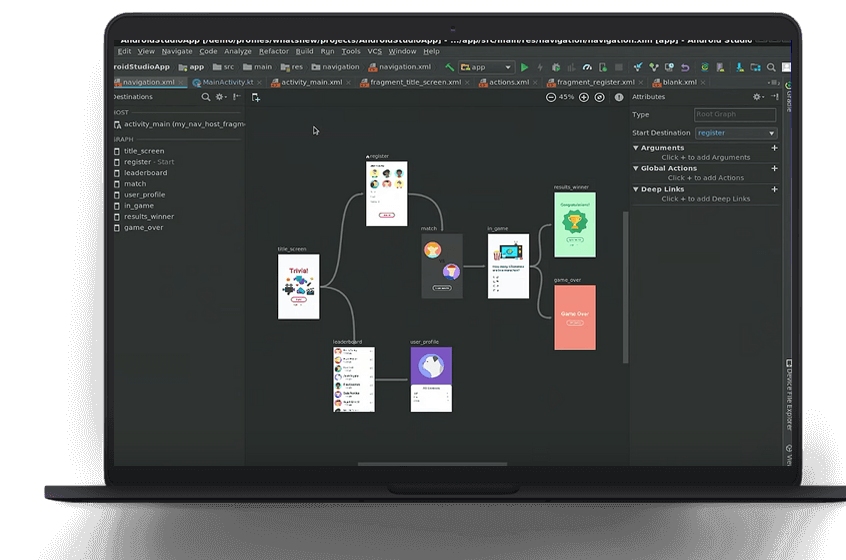Select the game_over destination thumbnail in graph

click(x=575, y=317)
